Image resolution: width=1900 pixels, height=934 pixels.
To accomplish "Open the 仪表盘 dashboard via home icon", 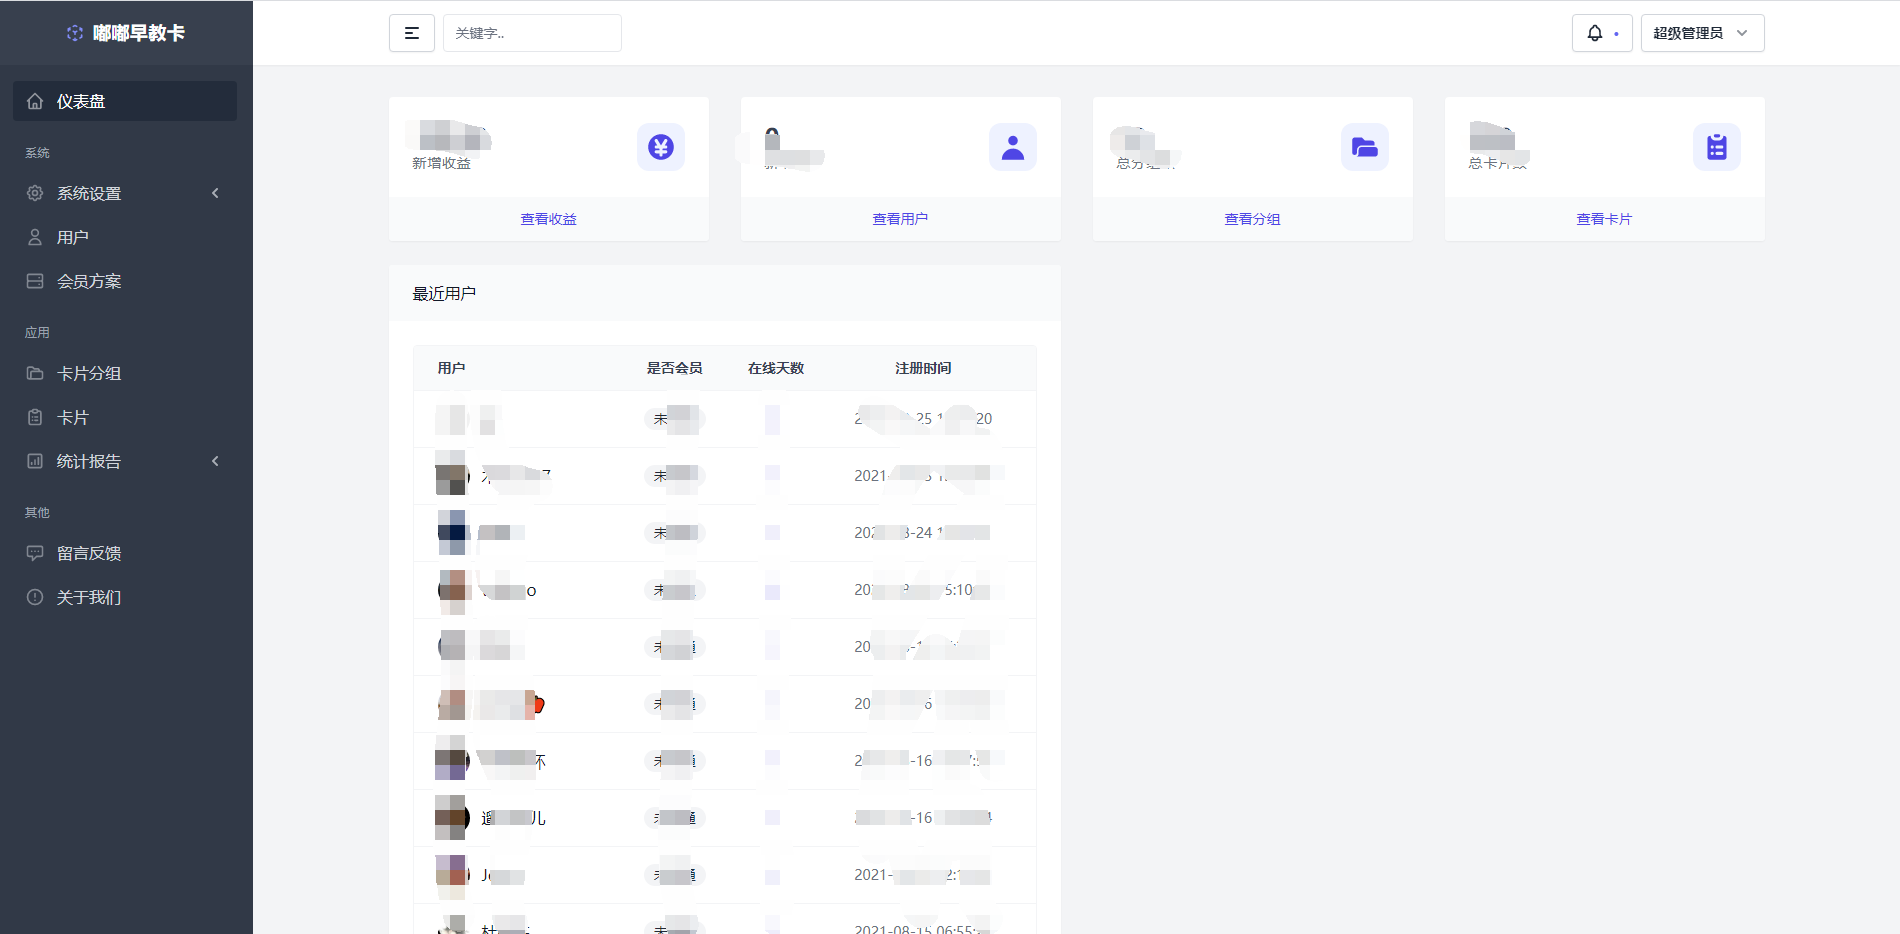I will click(x=36, y=100).
